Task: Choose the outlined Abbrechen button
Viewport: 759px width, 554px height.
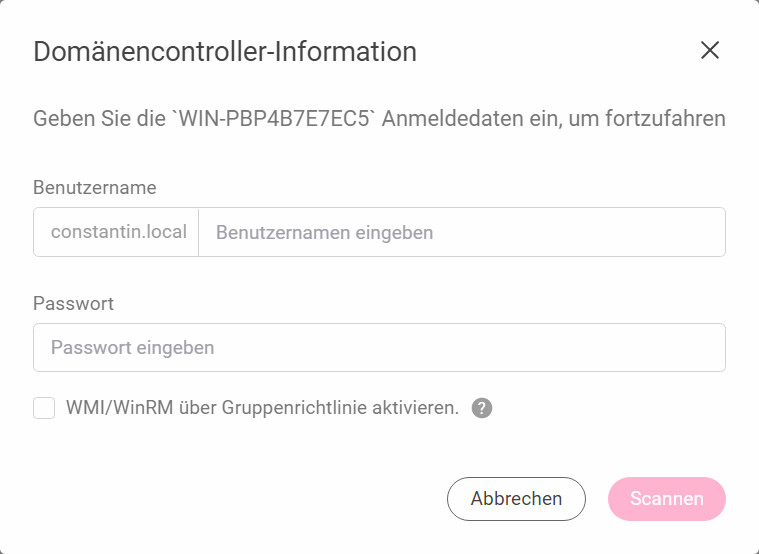Action: tap(516, 499)
